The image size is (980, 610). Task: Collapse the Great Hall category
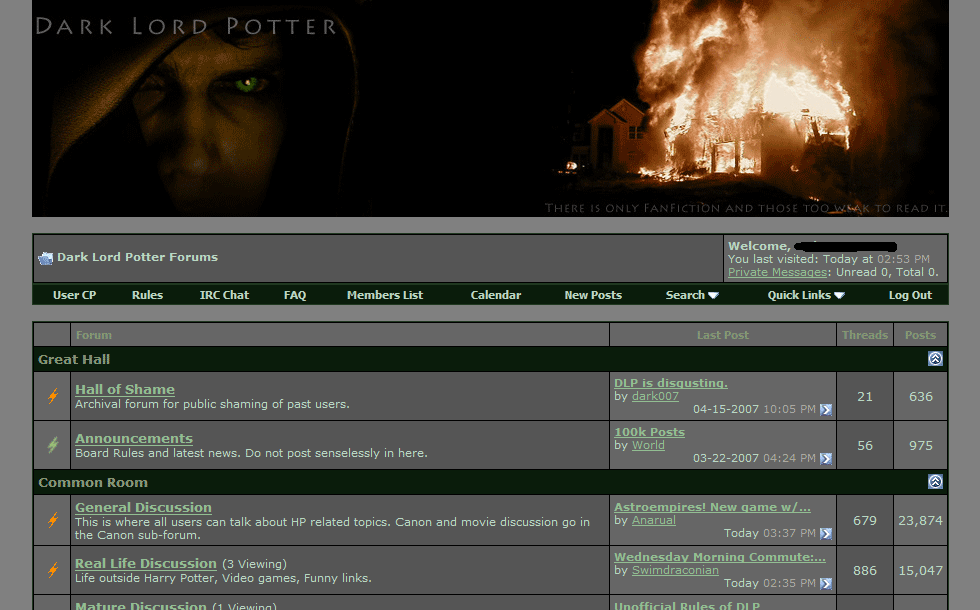pos(935,359)
